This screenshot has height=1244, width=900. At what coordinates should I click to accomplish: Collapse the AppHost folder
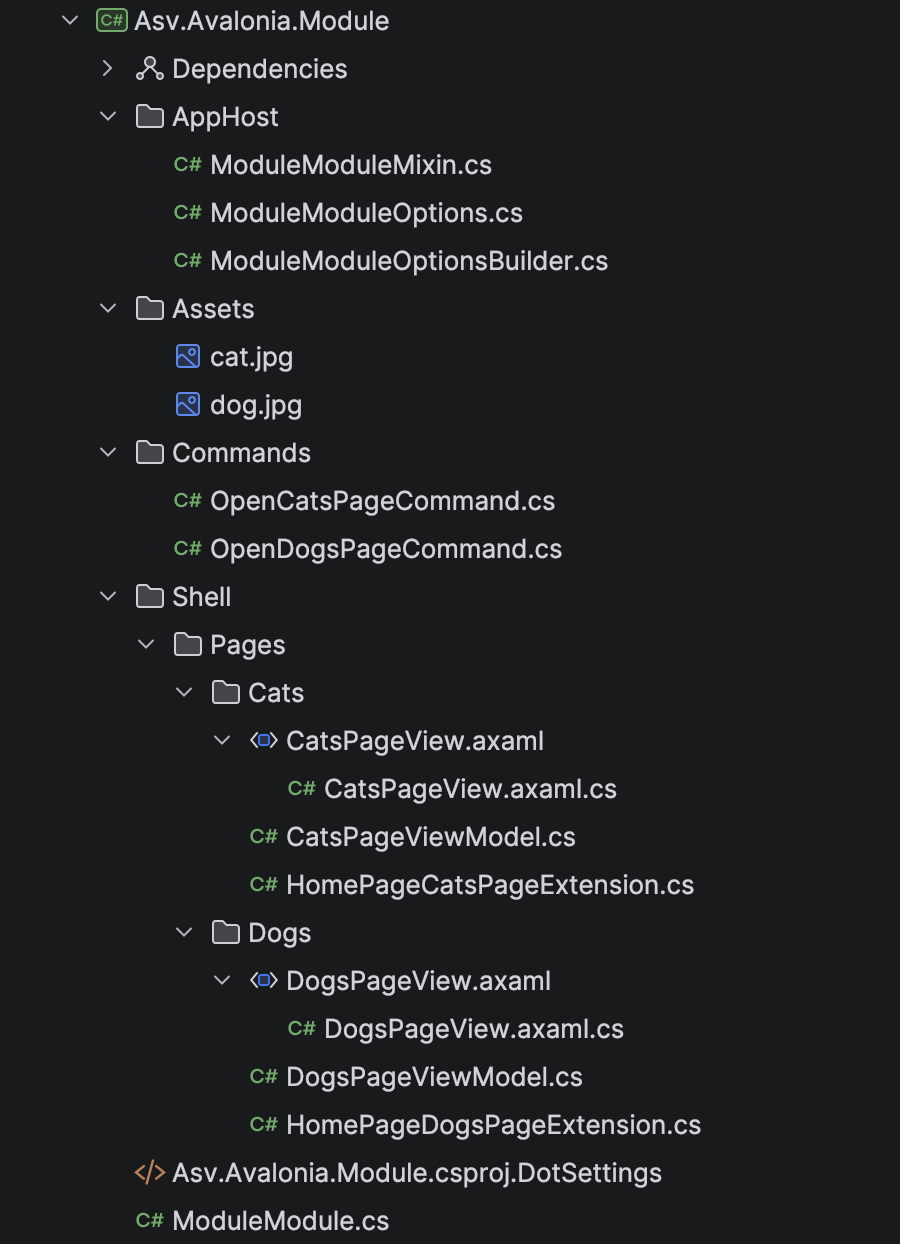[108, 117]
